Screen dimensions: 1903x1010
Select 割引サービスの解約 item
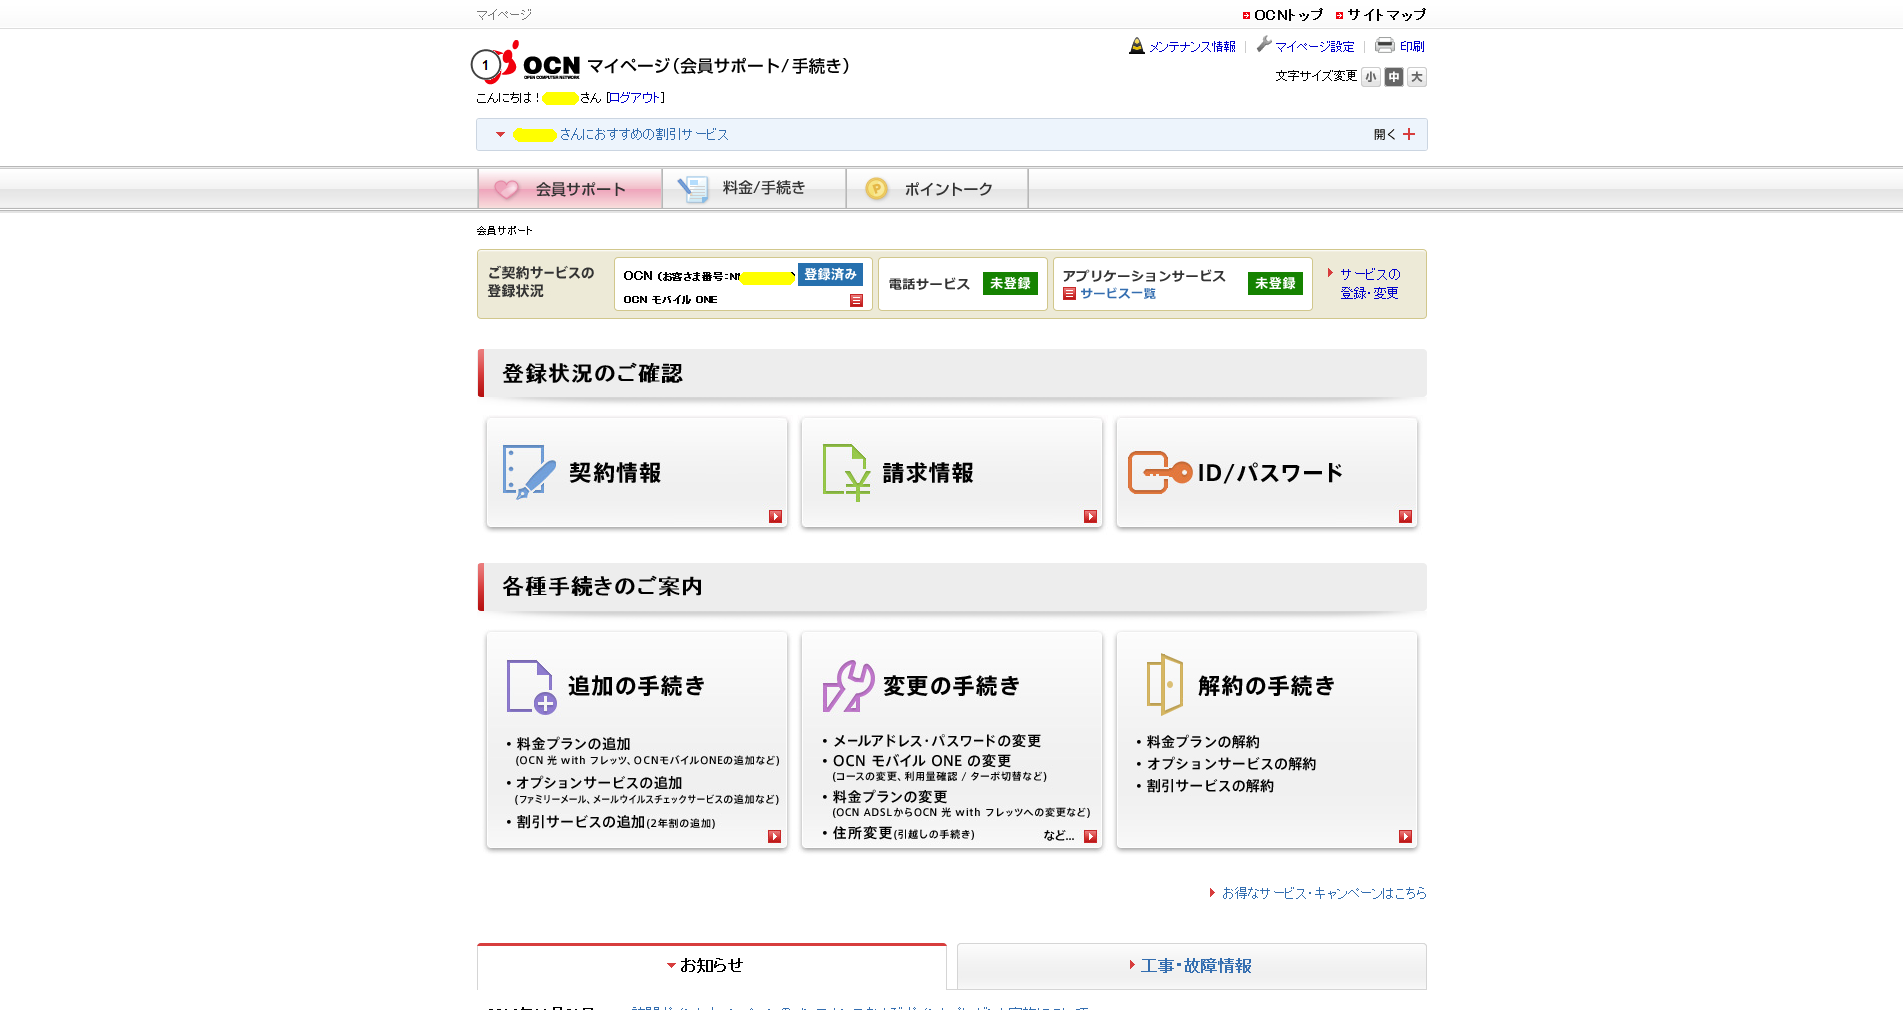coord(1210,786)
